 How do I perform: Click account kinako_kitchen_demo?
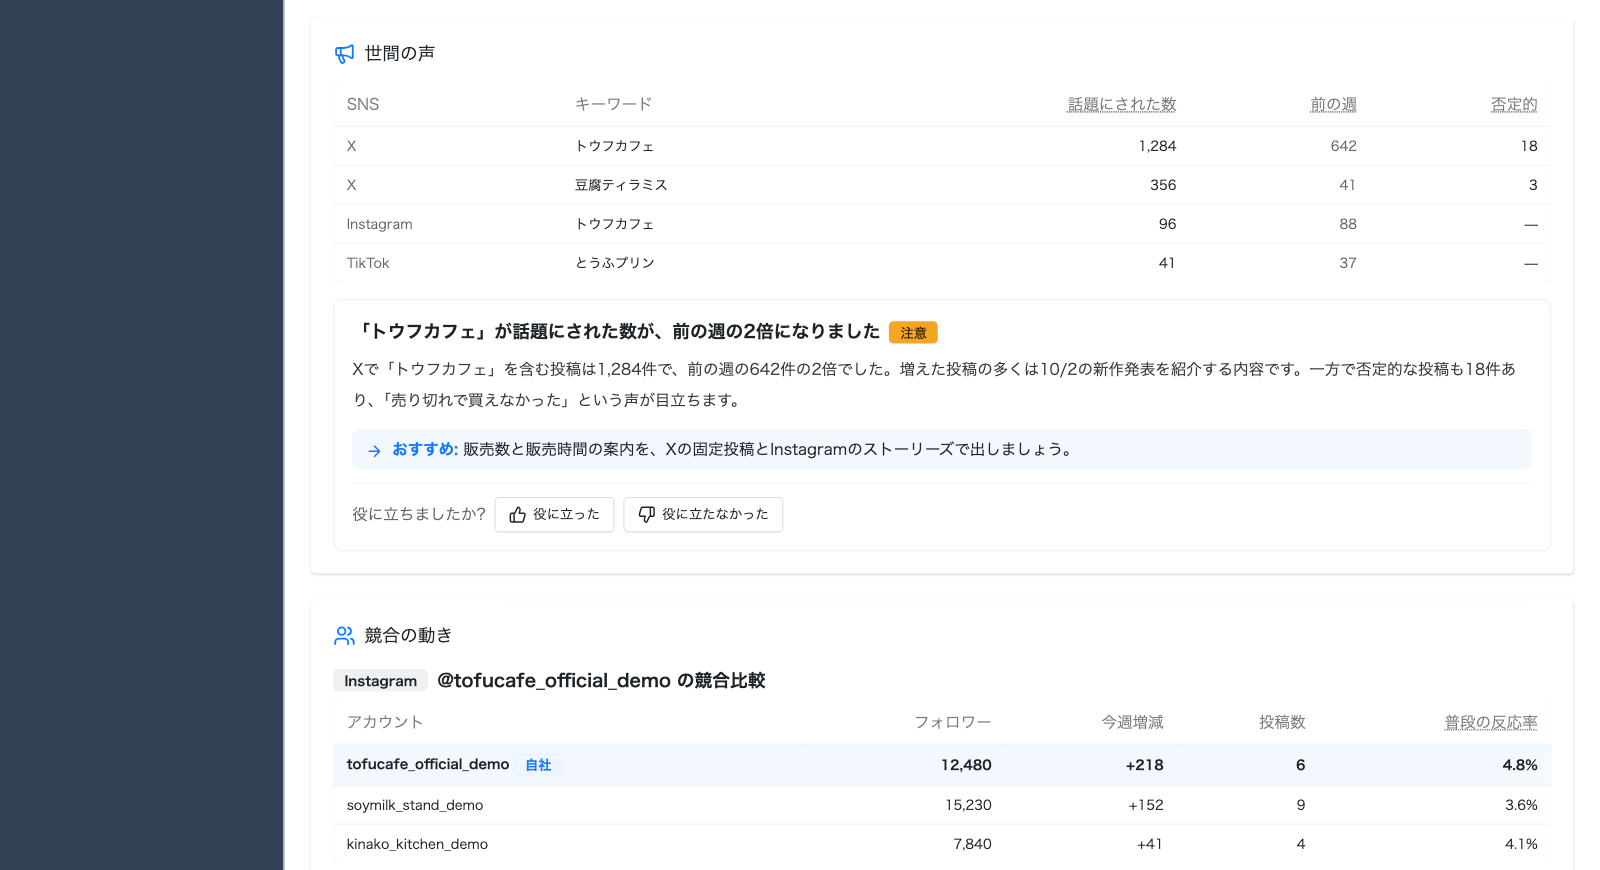tap(417, 844)
